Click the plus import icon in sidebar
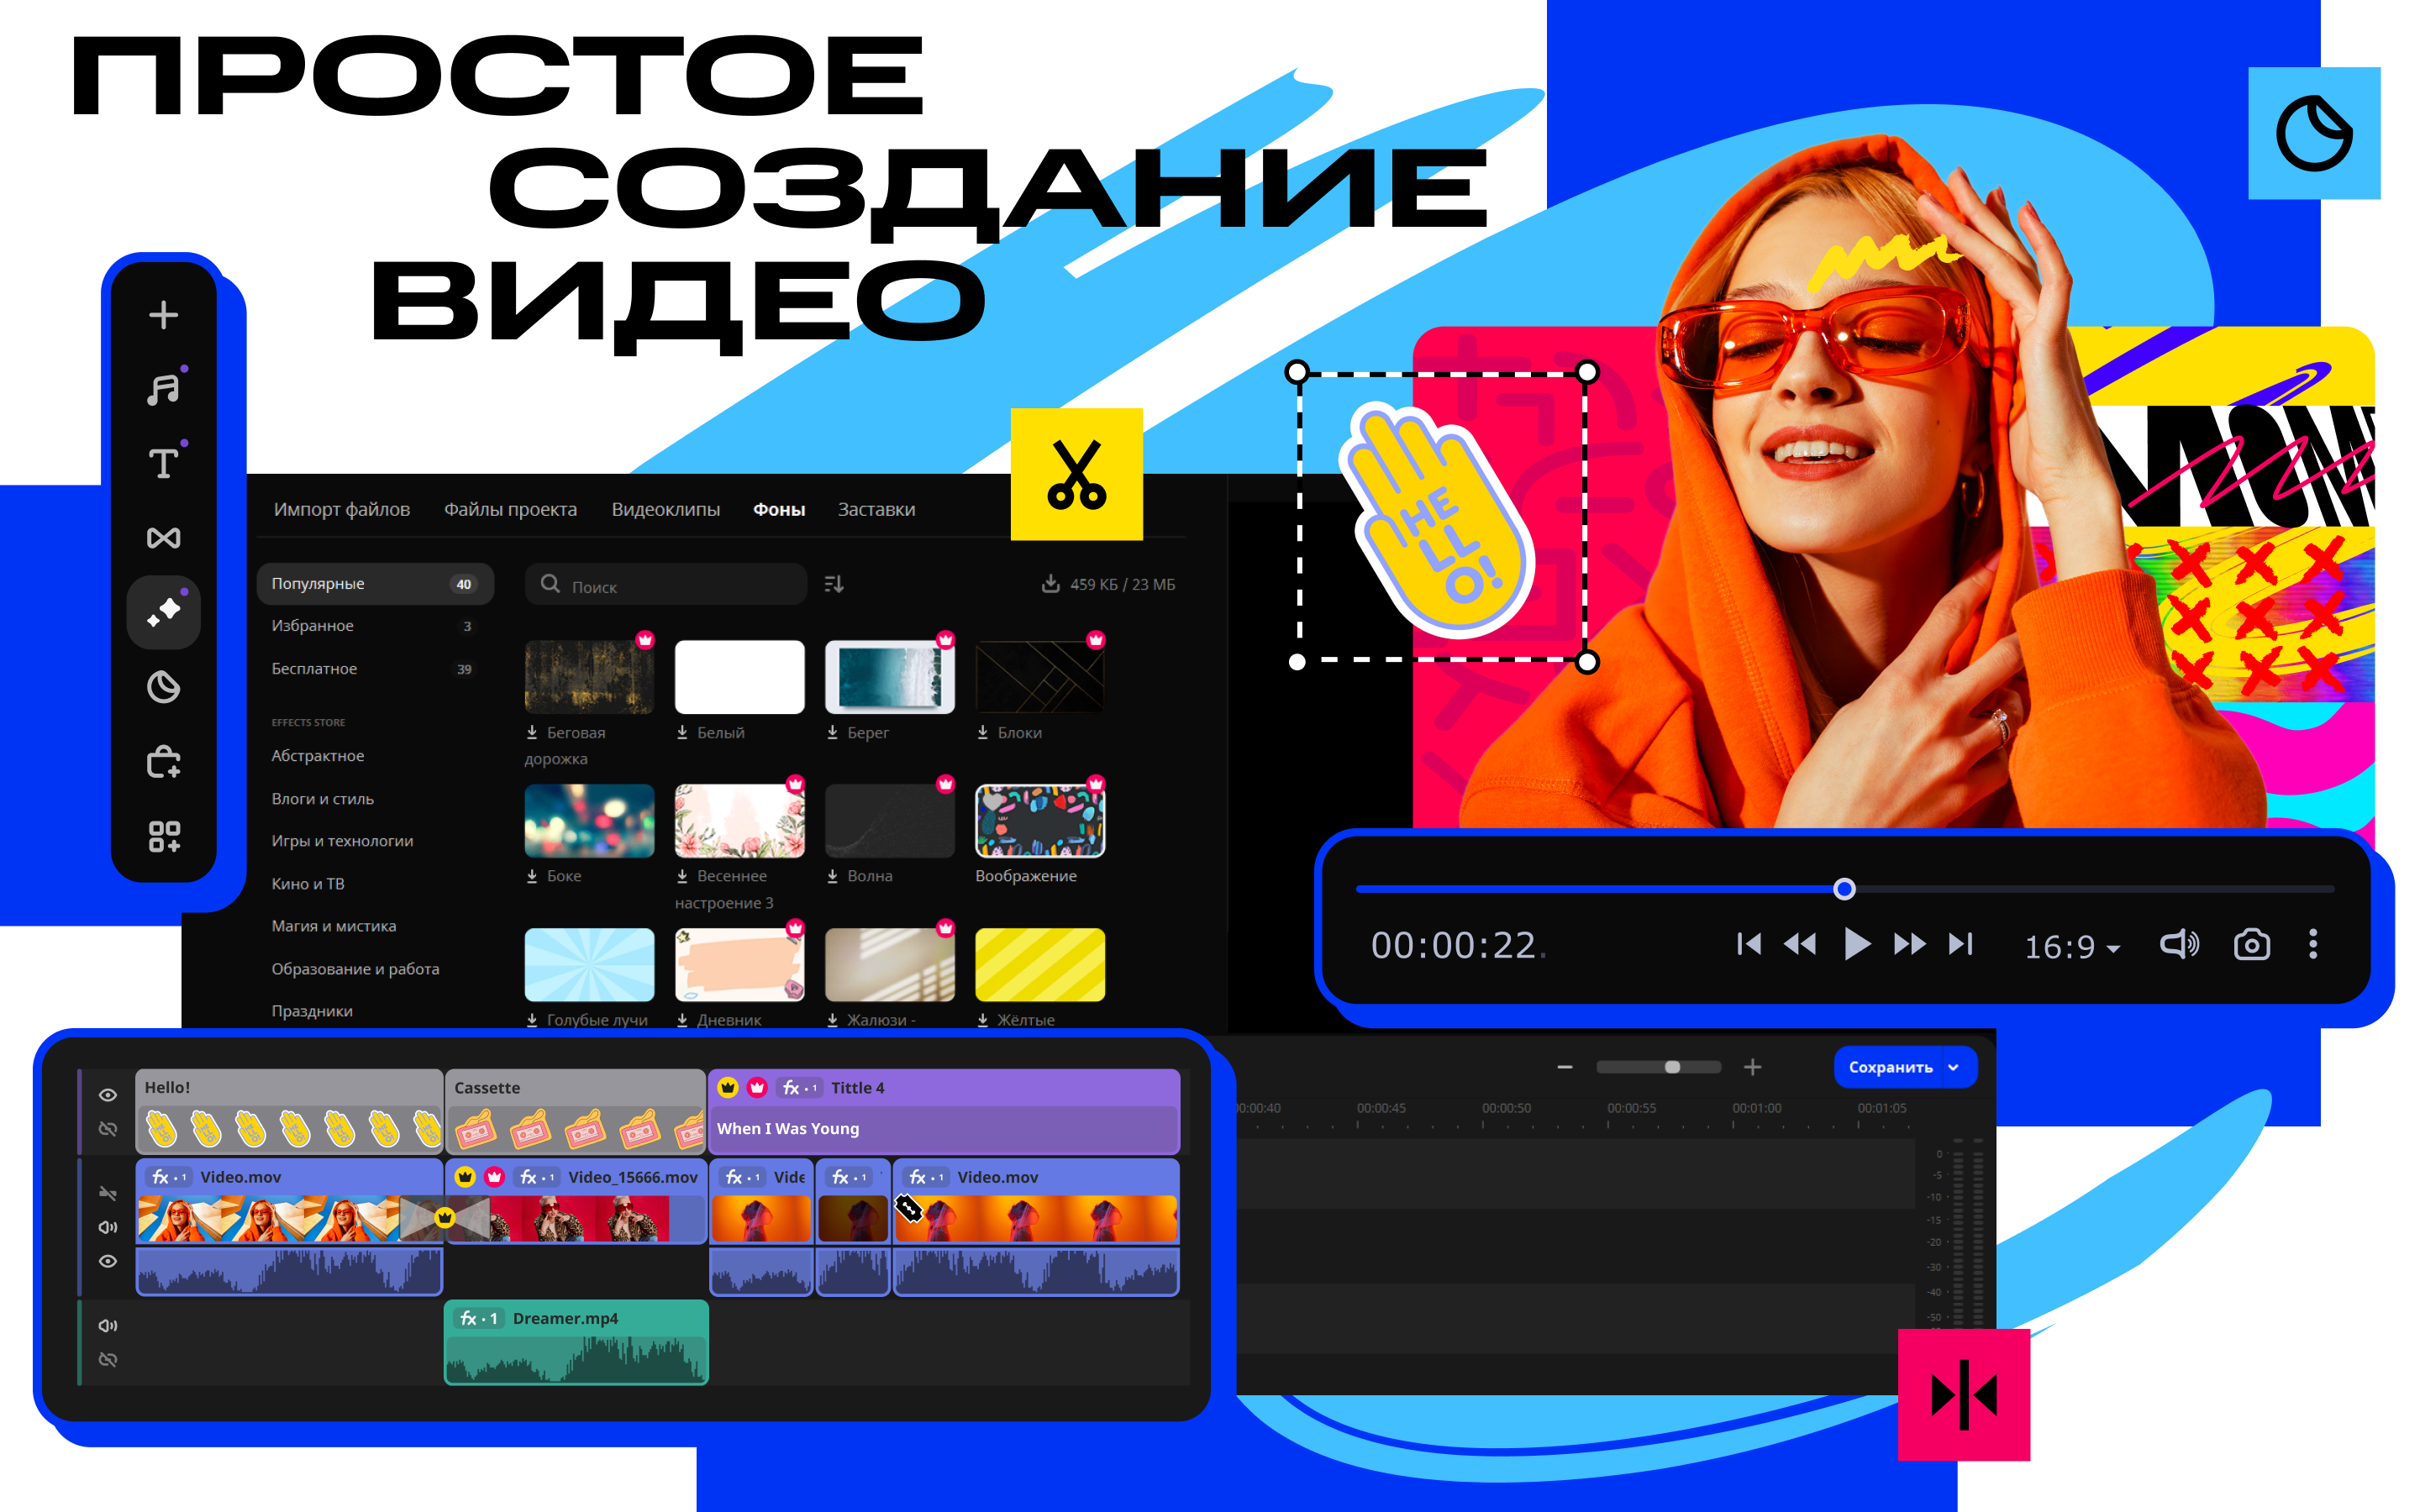This screenshot has height=1512, width=2420. pos(163,315)
